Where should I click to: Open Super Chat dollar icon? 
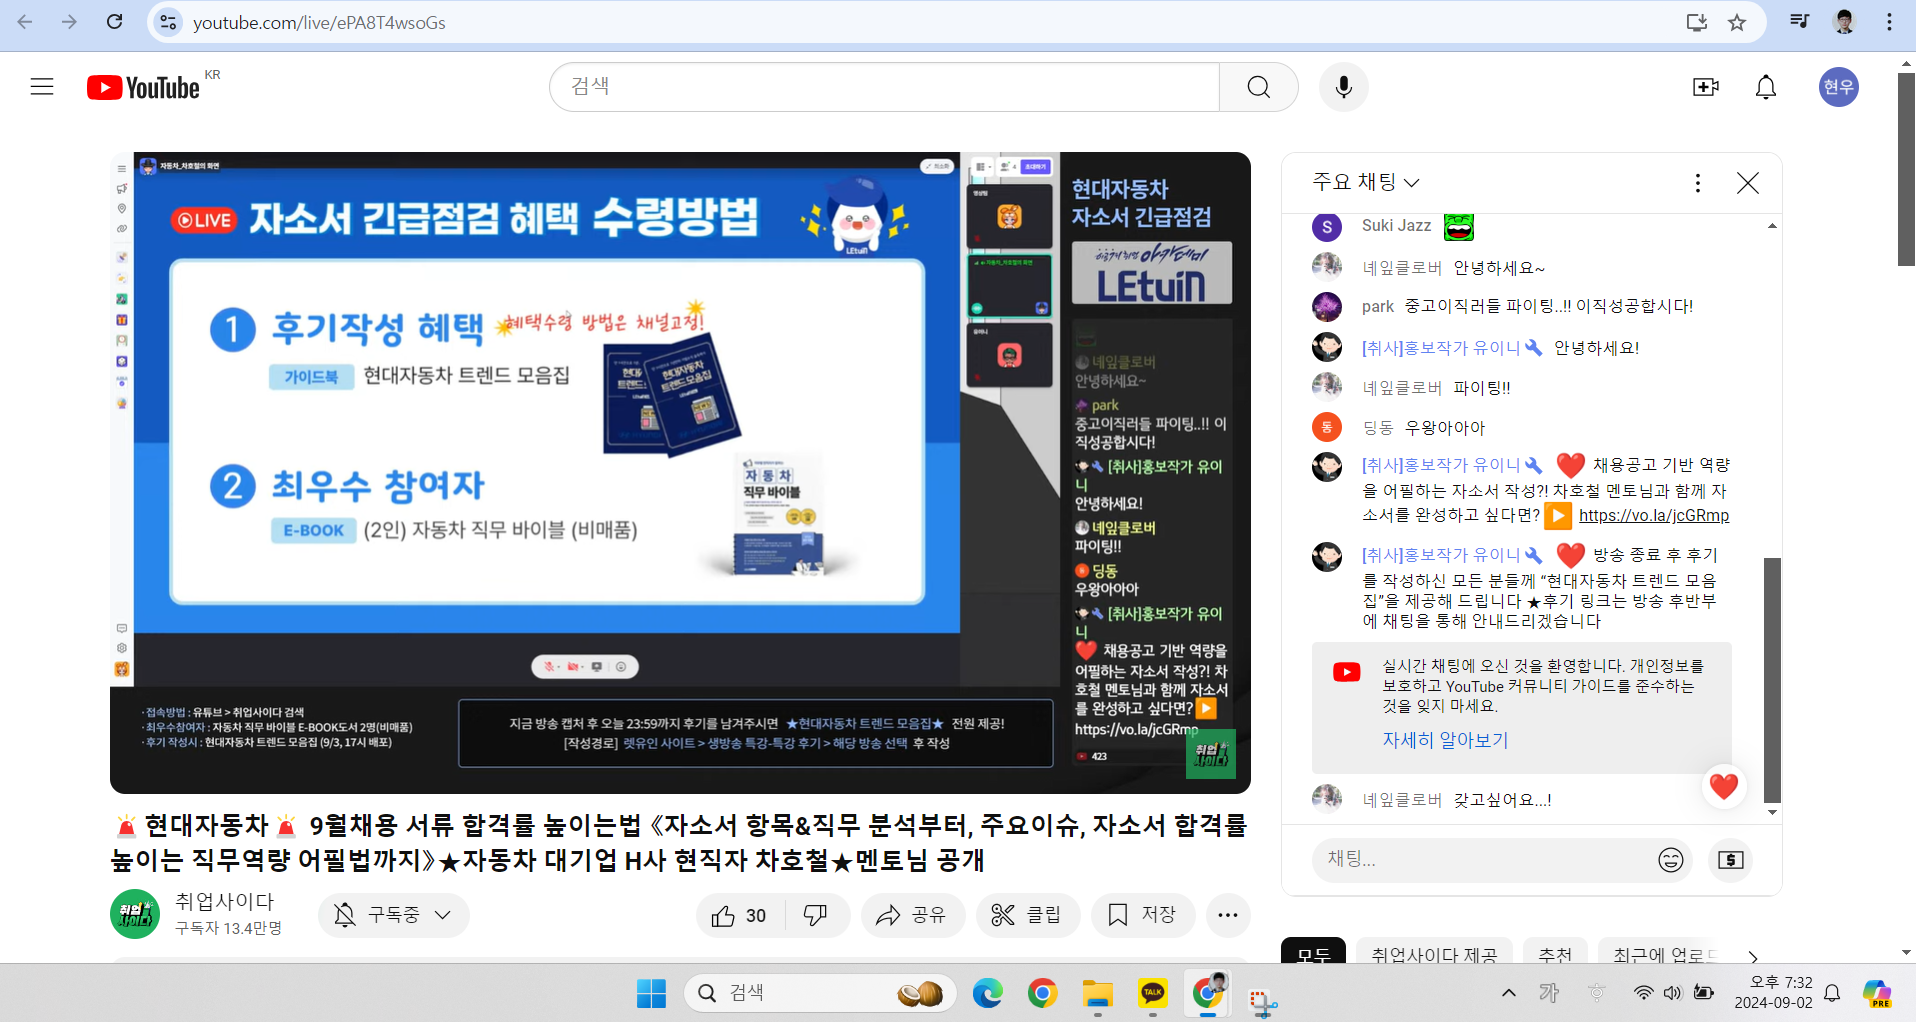pos(1730,860)
